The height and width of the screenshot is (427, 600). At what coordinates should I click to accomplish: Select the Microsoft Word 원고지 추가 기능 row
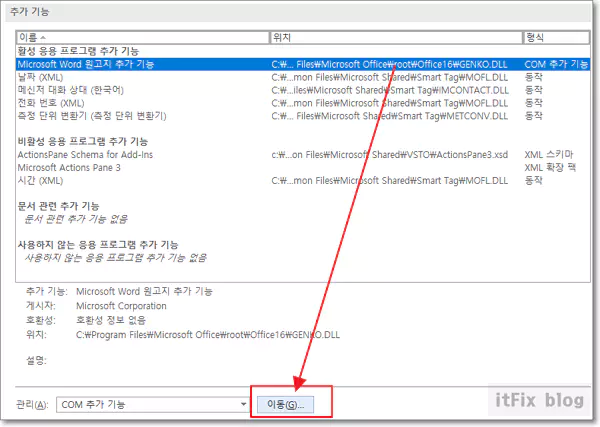click(x=303, y=64)
